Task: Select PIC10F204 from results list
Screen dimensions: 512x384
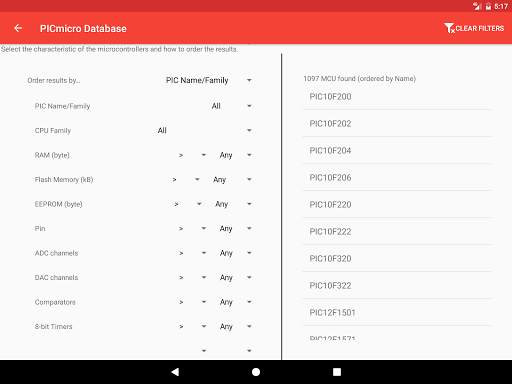Action: 397,151
